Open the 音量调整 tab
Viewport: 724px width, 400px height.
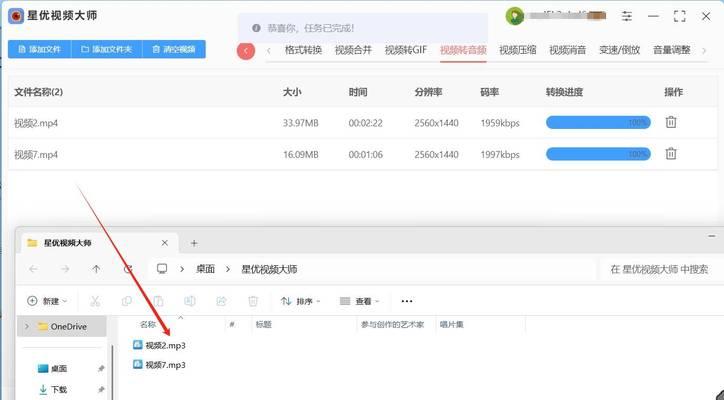671,50
